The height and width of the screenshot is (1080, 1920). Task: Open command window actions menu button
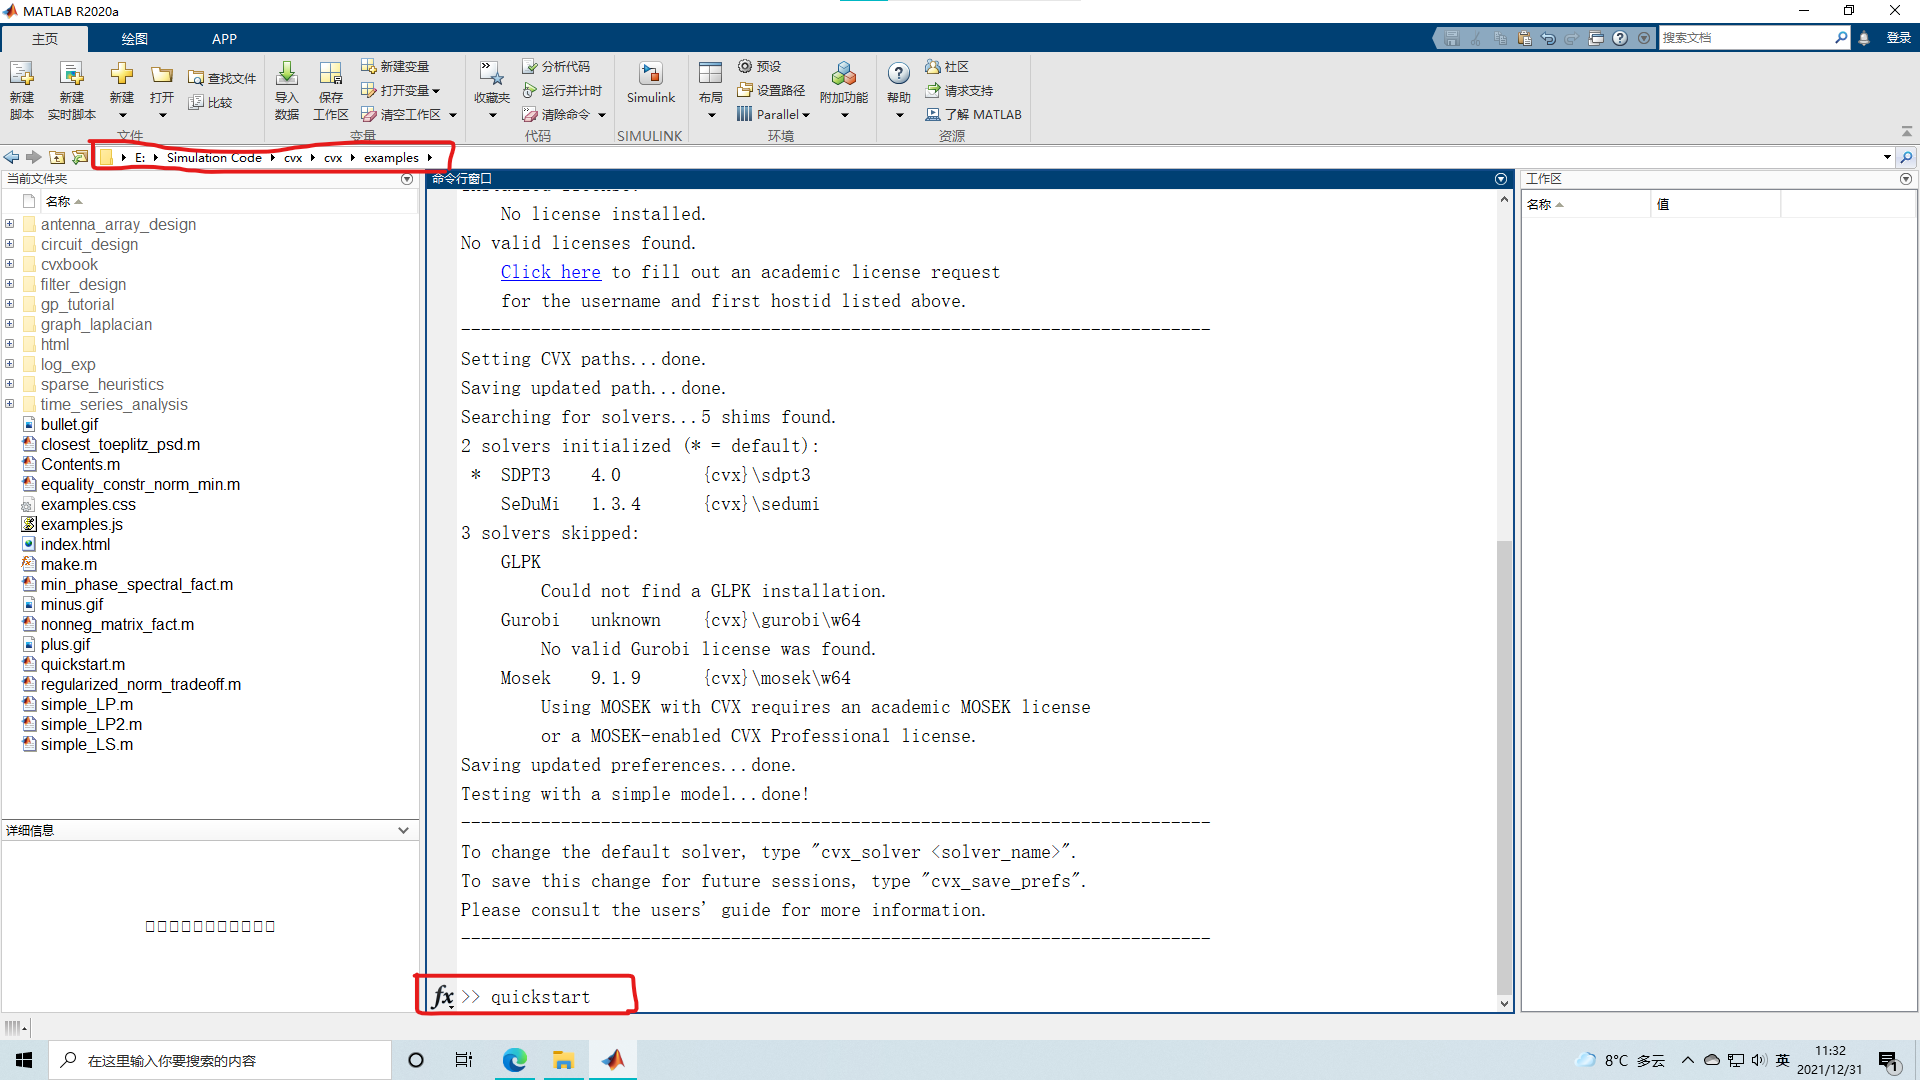(1500, 179)
